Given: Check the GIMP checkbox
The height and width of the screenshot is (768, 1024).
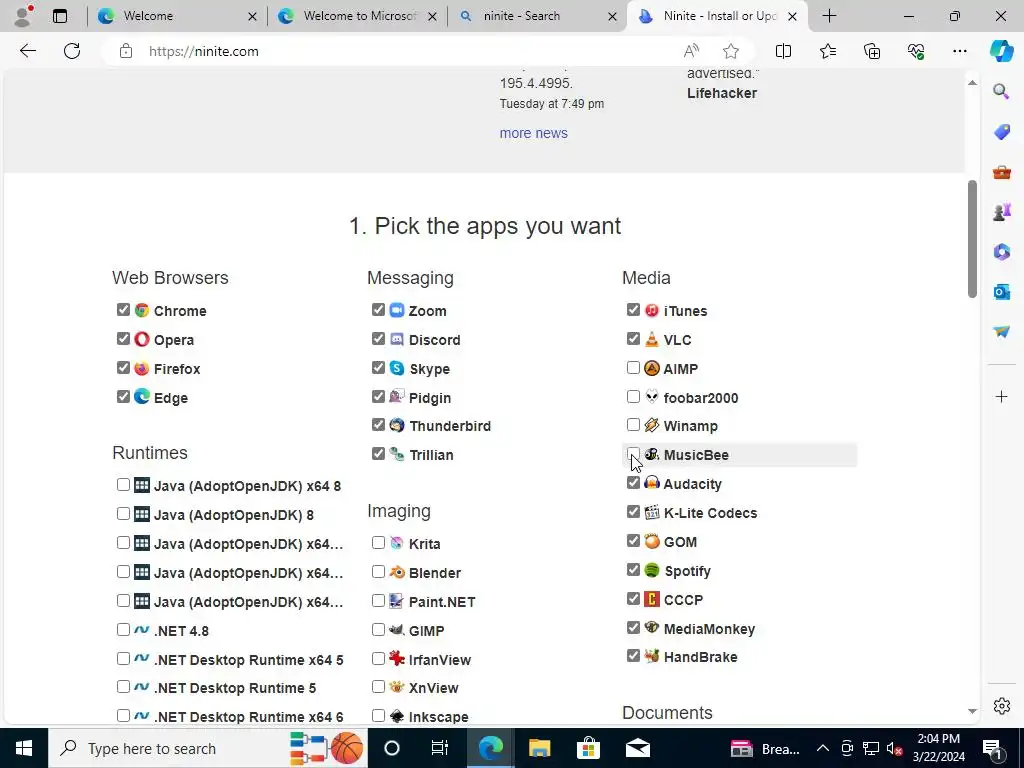Looking at the screenshot, I should [x=378, y=630].
